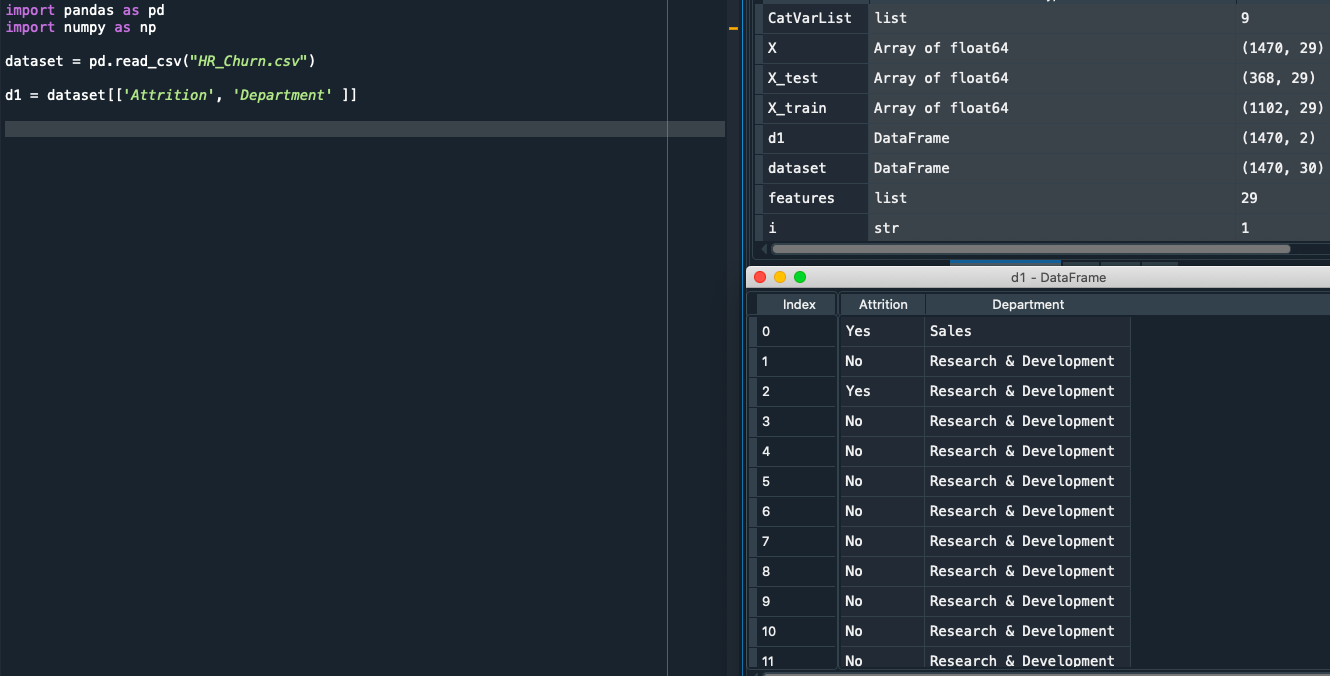Click Research & Development cell in row 1
Image resolution: width=1330 pixels, height=676 pixels.
[1027, 361]
